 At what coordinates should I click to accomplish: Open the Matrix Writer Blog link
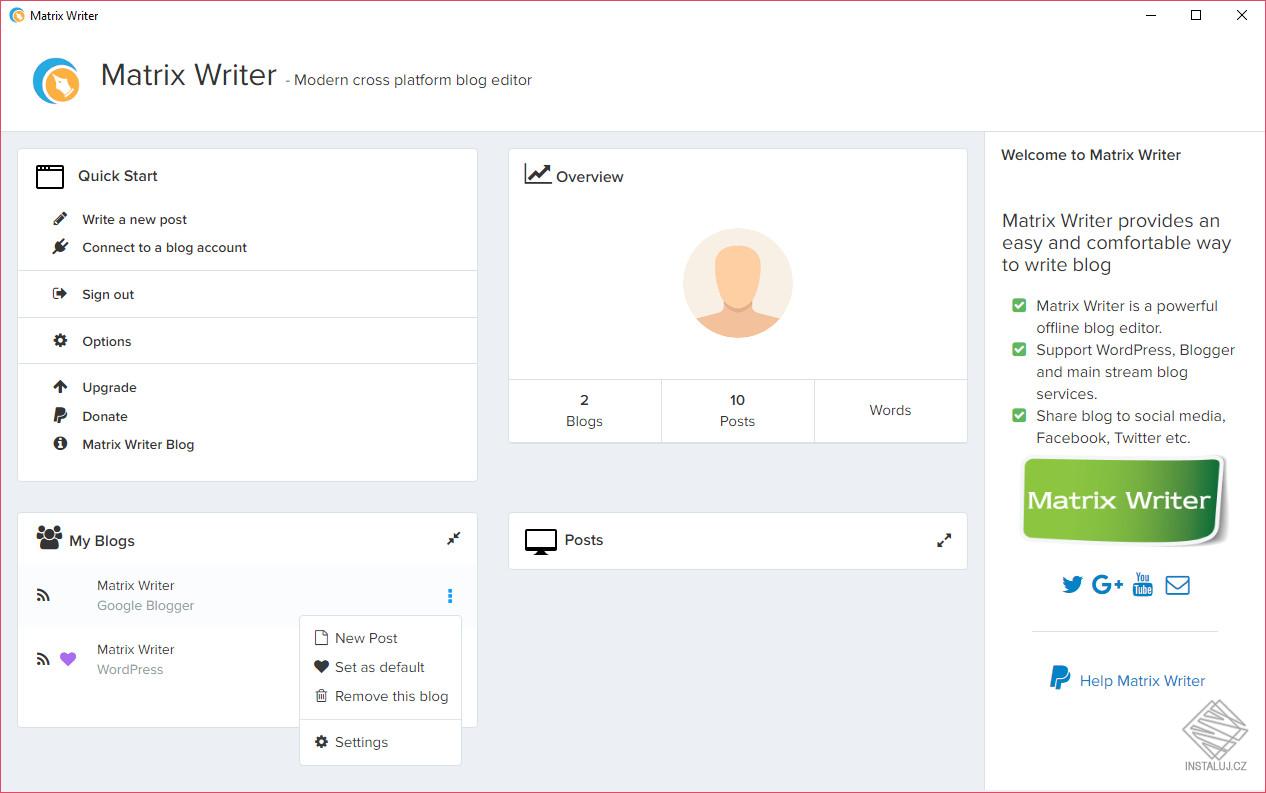coord(138,444)
